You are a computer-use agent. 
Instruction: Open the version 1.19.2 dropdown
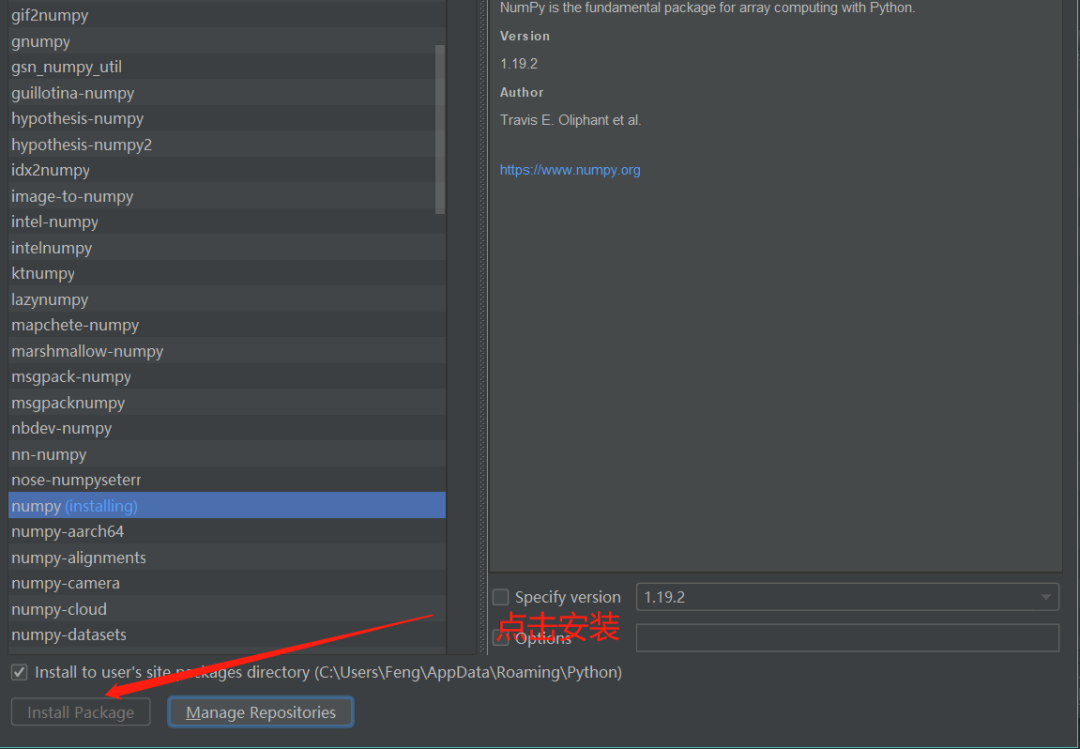(x=847, y=597)
